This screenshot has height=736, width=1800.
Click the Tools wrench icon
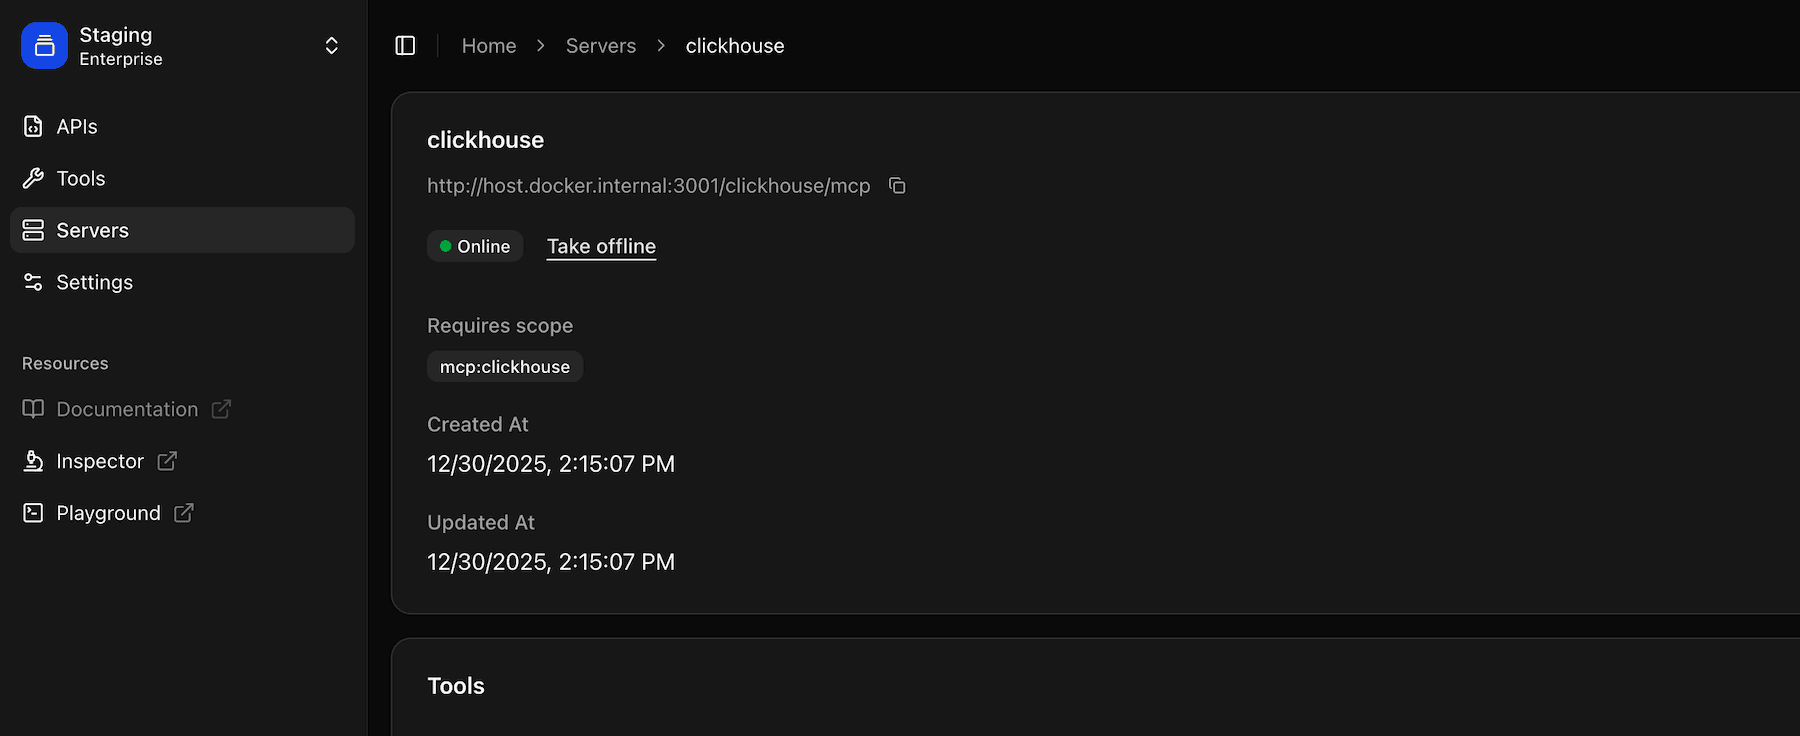click(x=33, y=179)
